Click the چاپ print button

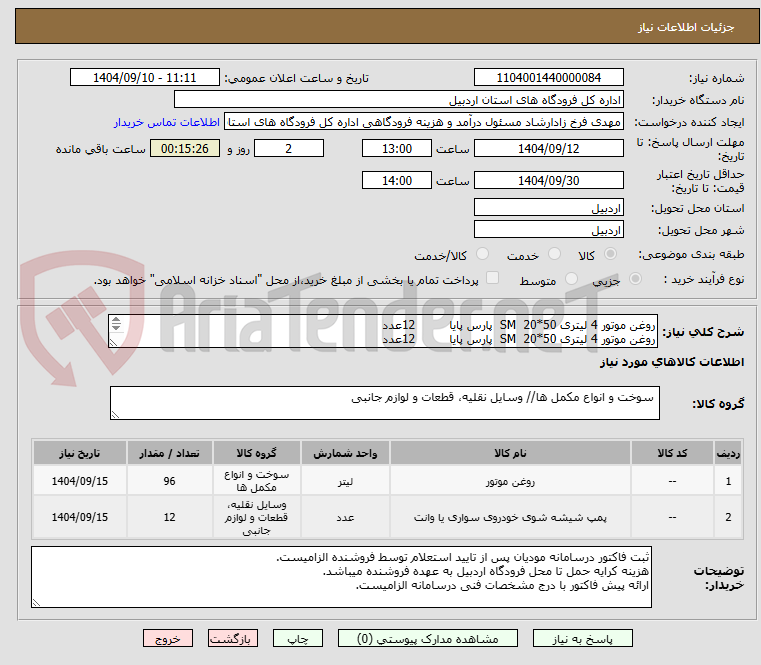(x=298, y=638)
